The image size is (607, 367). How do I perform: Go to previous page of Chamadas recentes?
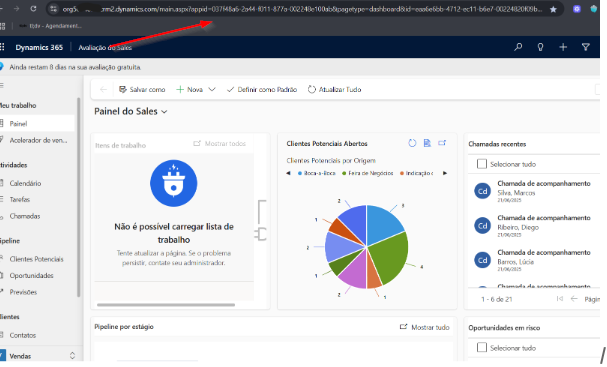point(574,298)
